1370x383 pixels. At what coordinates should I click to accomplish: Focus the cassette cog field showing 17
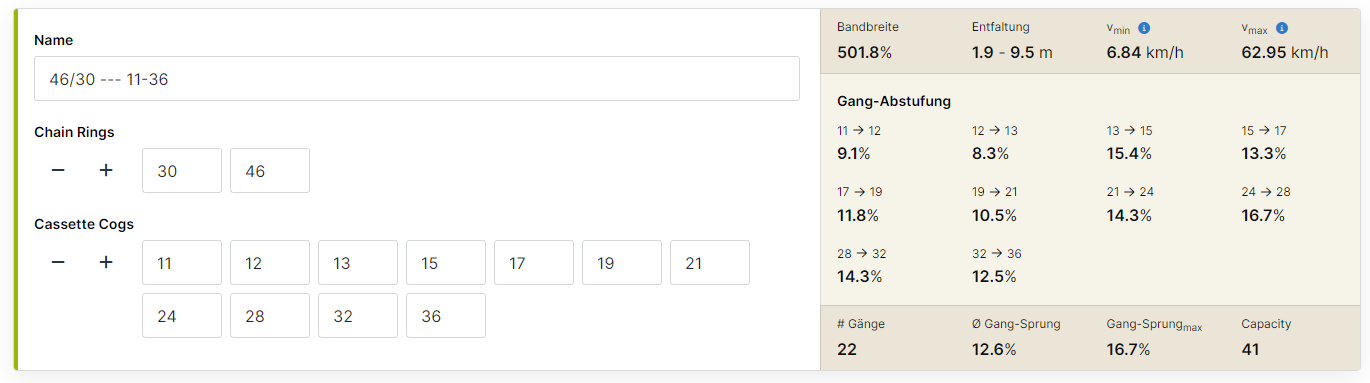pyautogui.click(x=534, y=263)
